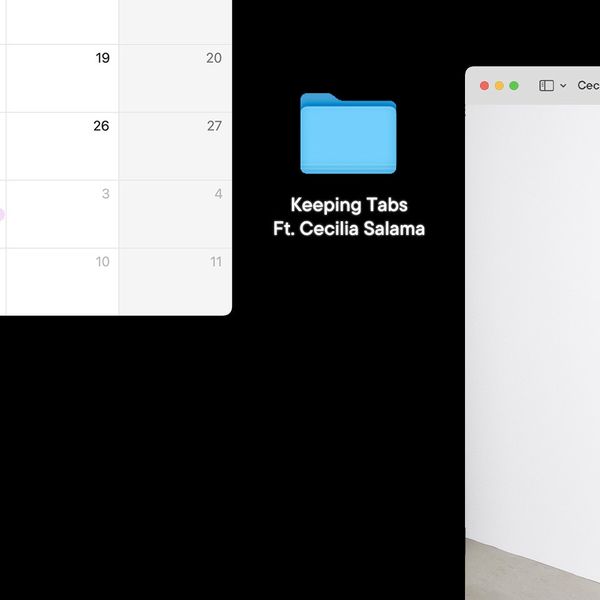
Task: Click the 'Cec' window title text
Action: [x=589, y=85]
